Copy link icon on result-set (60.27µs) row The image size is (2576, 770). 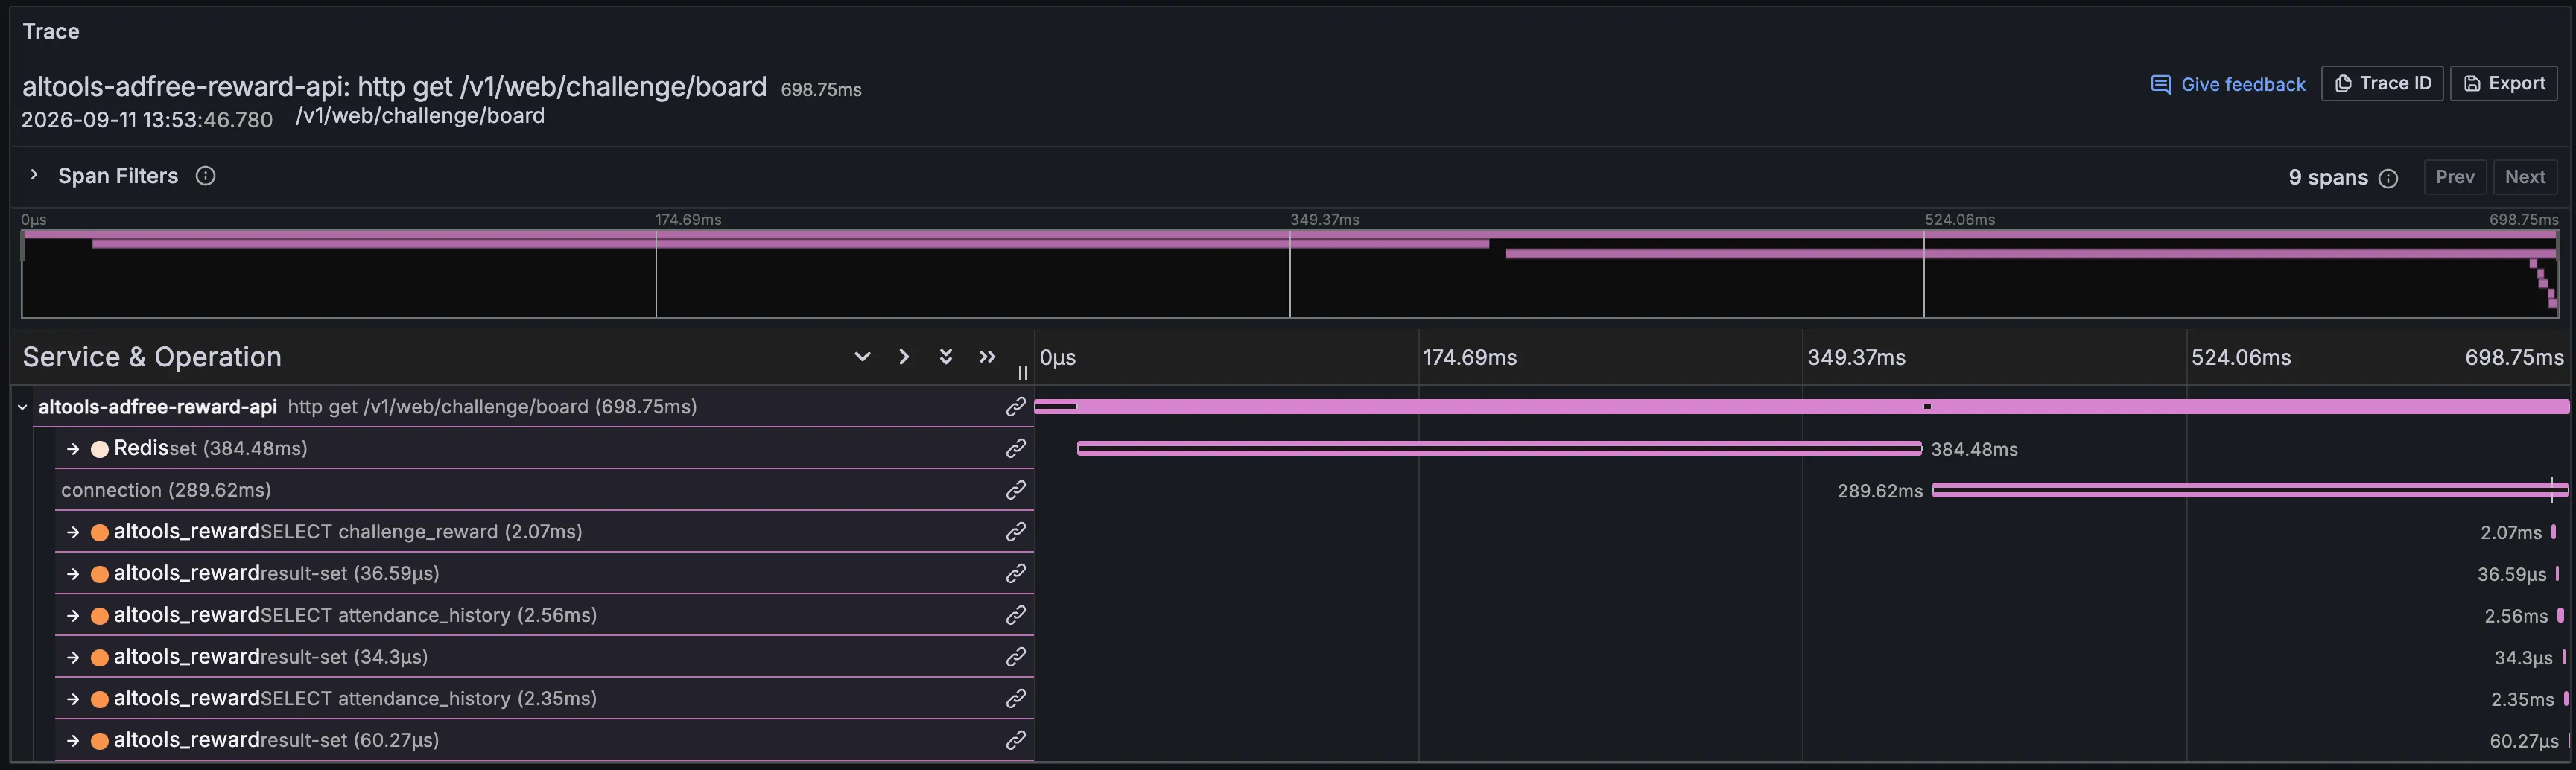click(x=1015, y=740)
